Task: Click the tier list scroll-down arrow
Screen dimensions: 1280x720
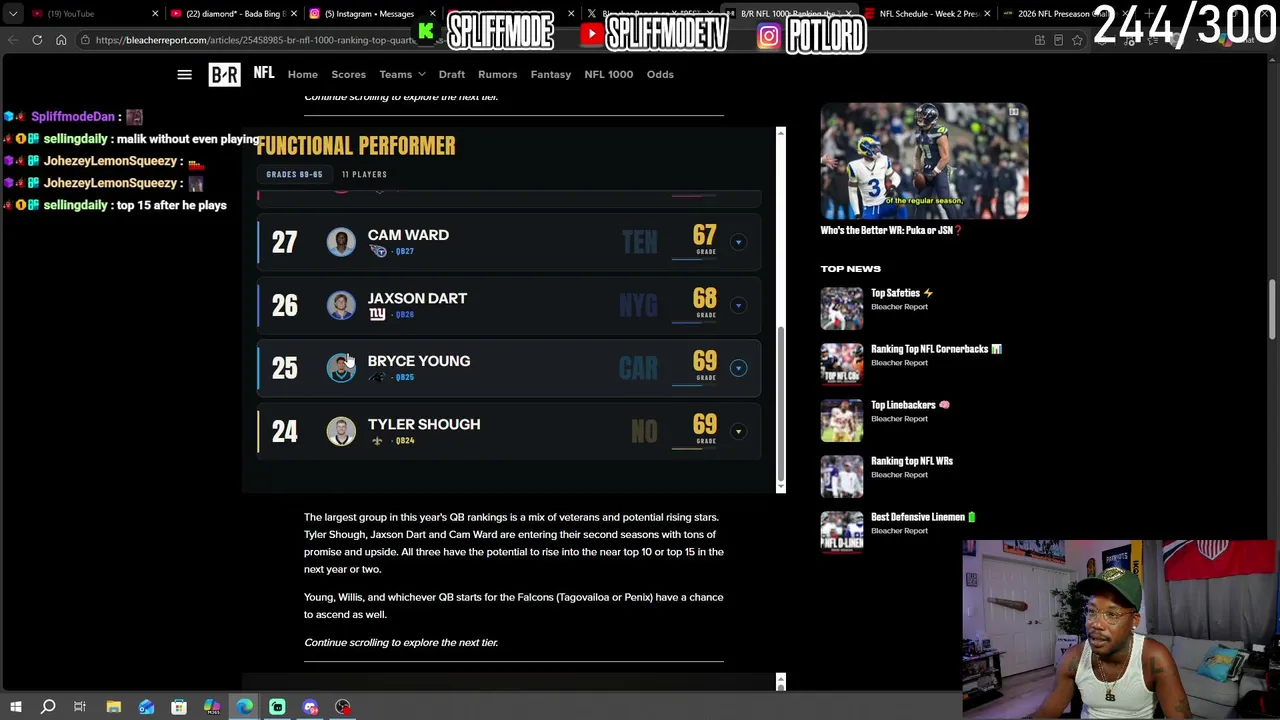Action: click(x=780, y=485)
